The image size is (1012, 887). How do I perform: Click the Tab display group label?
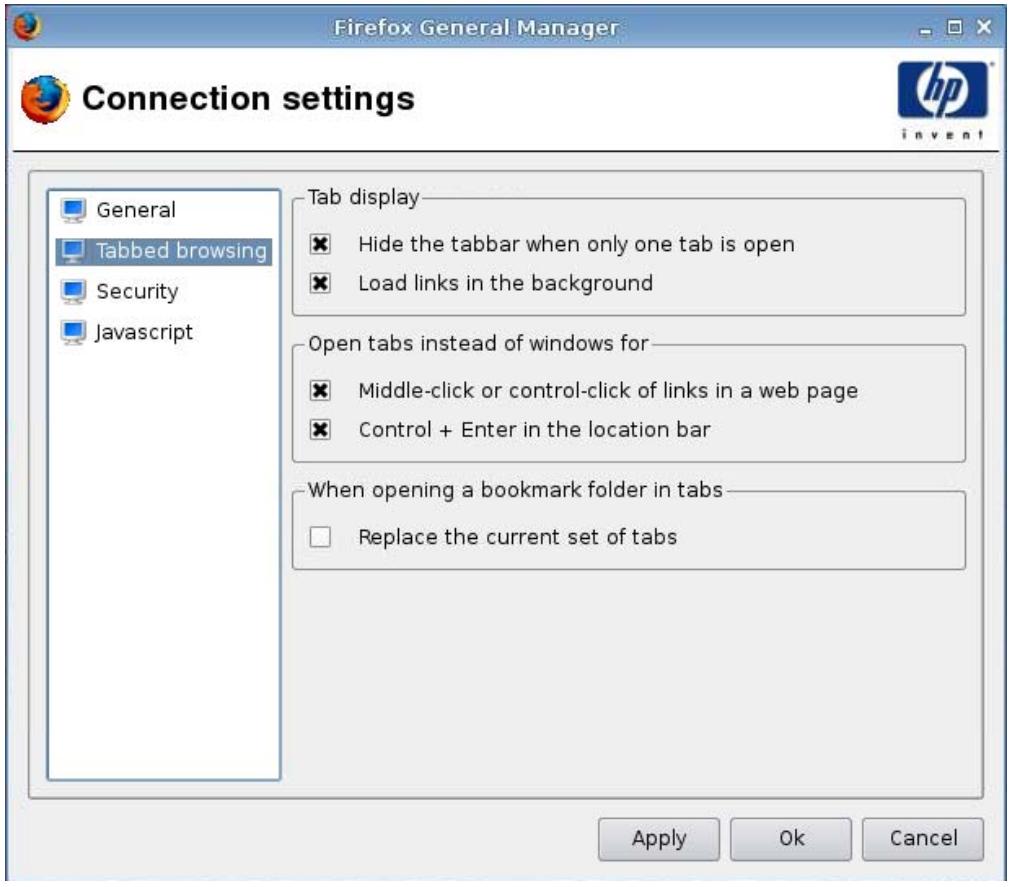pyautogui.click(x=363, y=197)
